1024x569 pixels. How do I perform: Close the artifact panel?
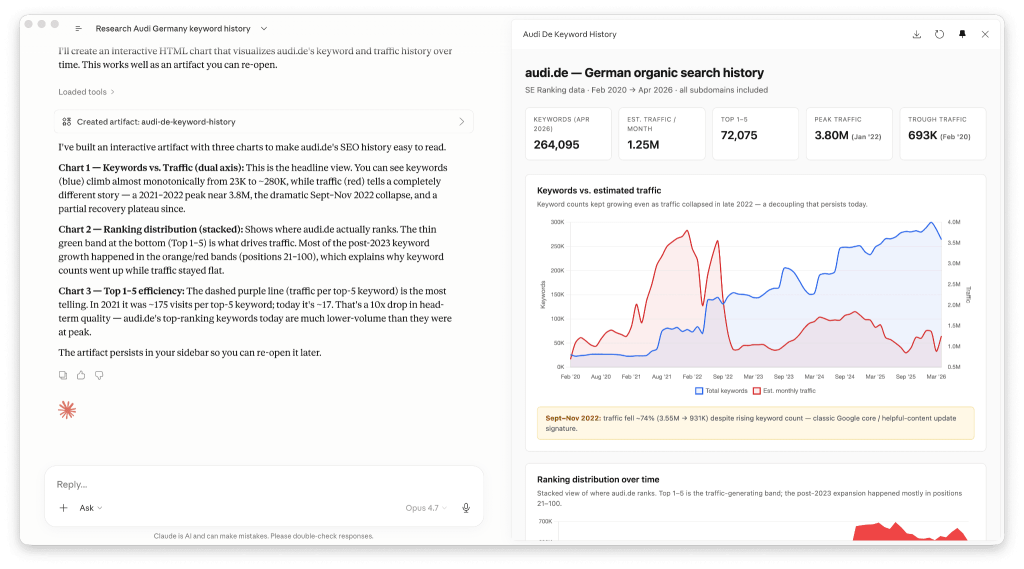985,35
